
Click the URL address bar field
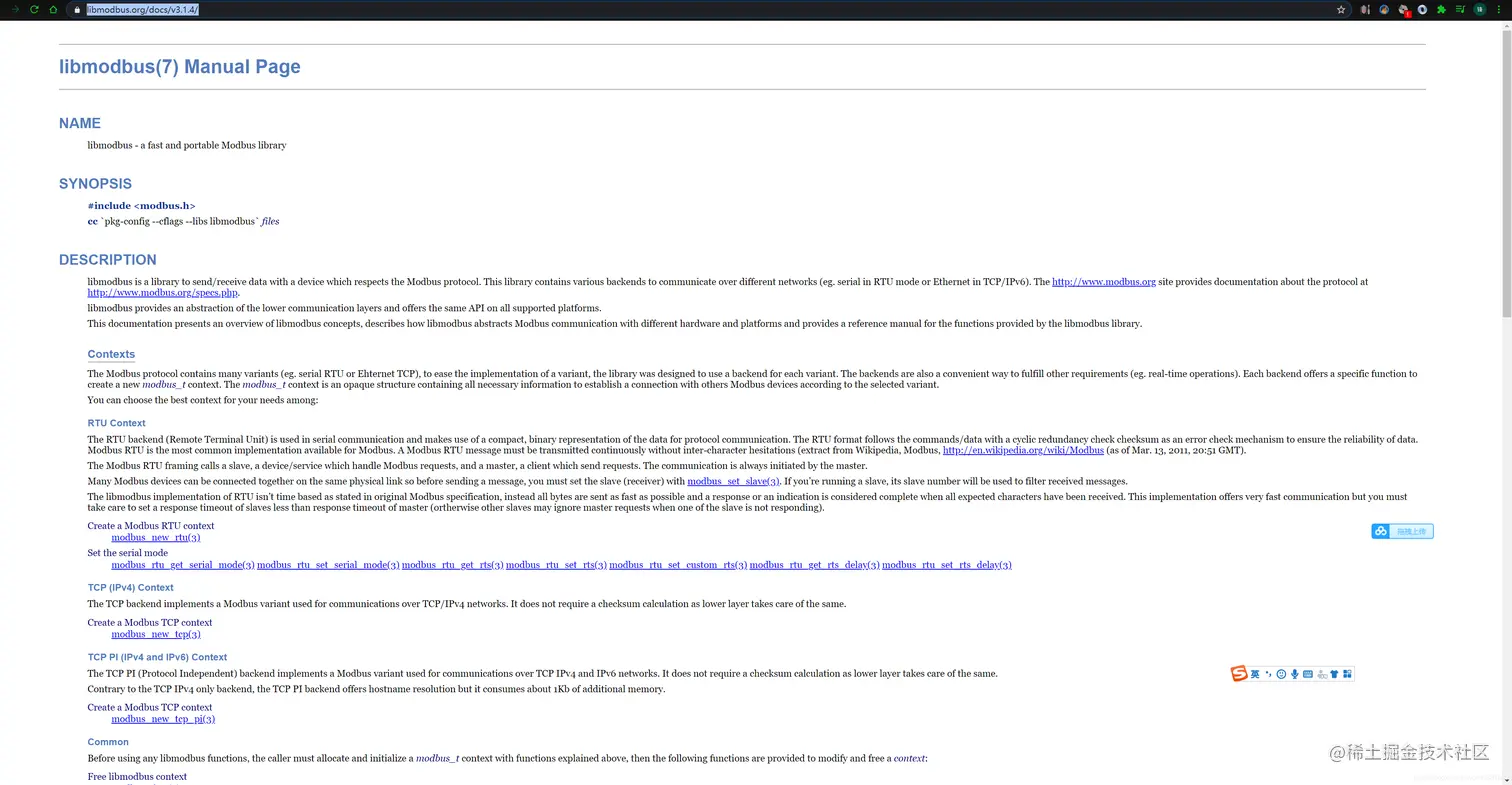point(708,9)
